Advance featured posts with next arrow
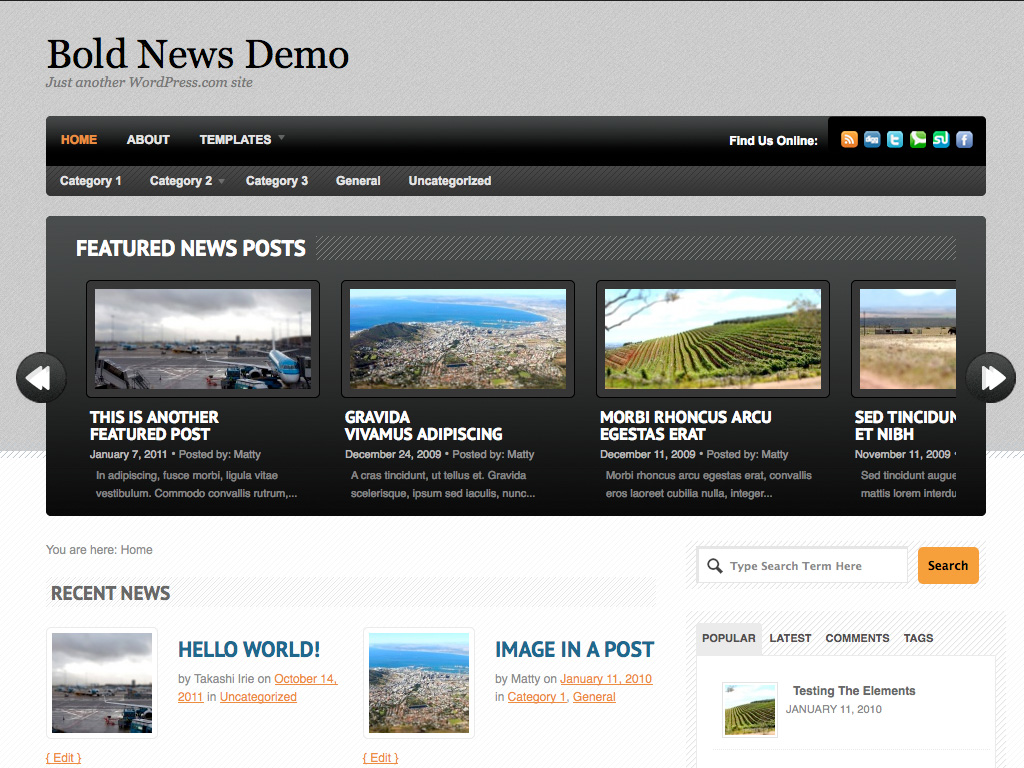The height and width of the screenshot is (768, 1024). (x=991, y=378)
